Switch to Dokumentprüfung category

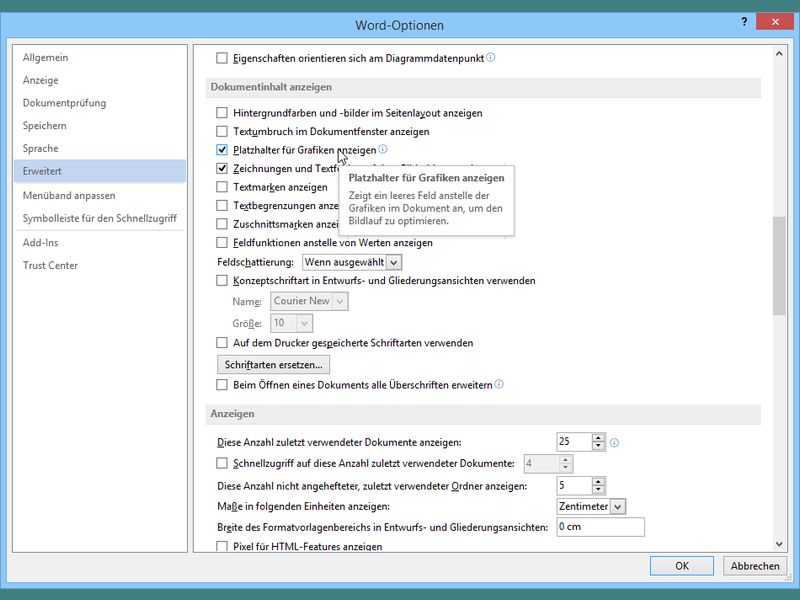[x=99, y=103]
